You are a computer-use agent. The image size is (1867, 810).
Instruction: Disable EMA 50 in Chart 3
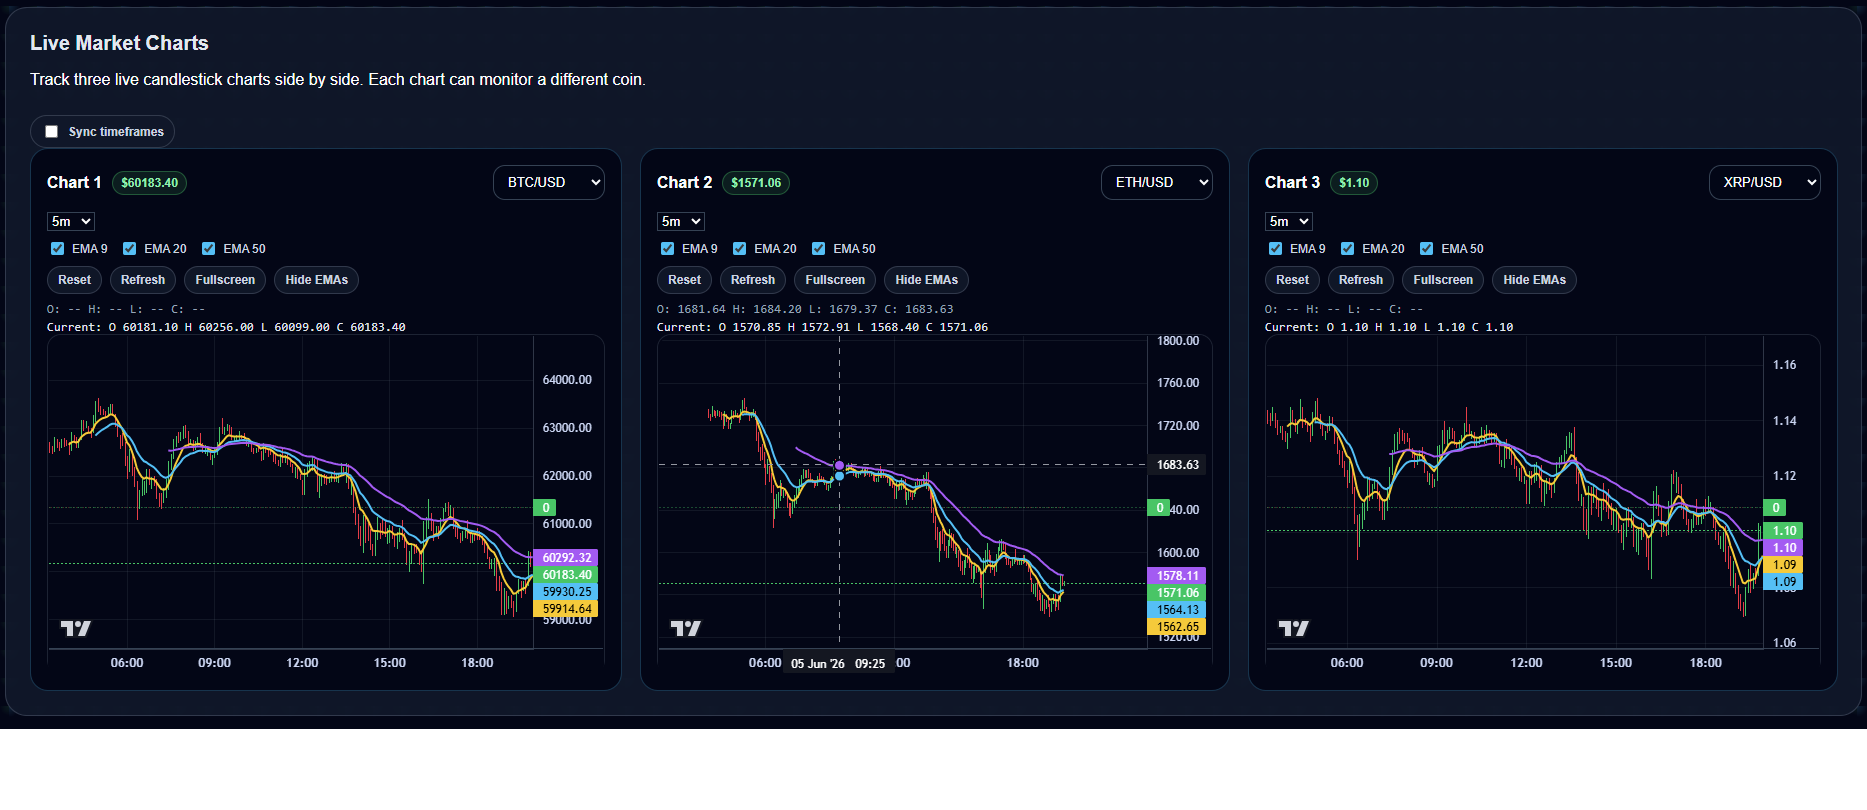(1426, 249)
